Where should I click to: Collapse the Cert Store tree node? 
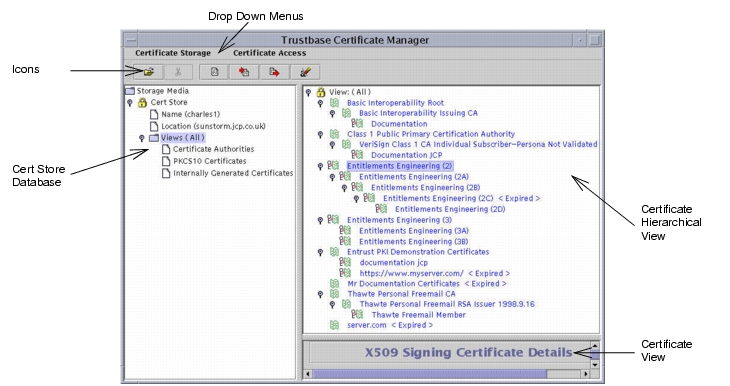point(130,103)
